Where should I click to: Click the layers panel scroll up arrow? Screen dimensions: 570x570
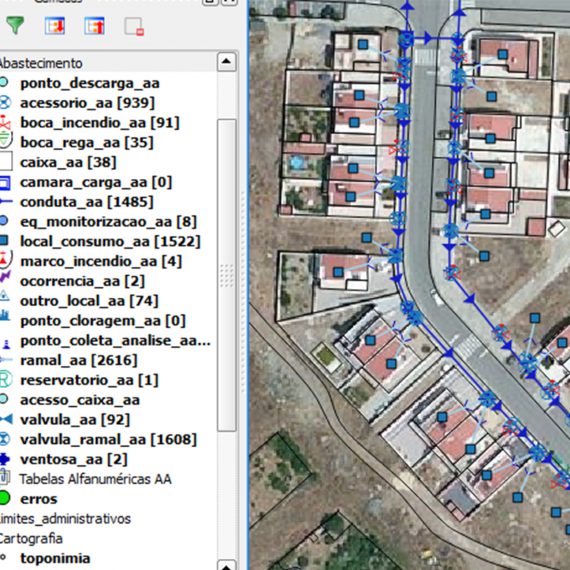coord(226,62)
